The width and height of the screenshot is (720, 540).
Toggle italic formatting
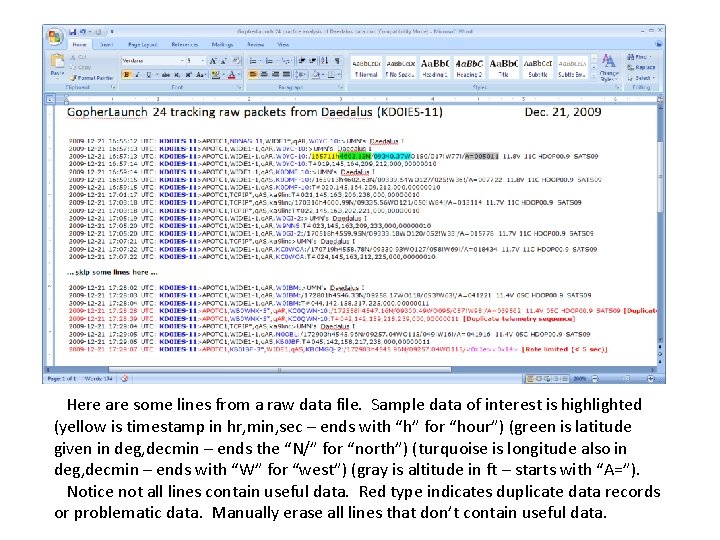pyautogui.click(x=137, y=74)
